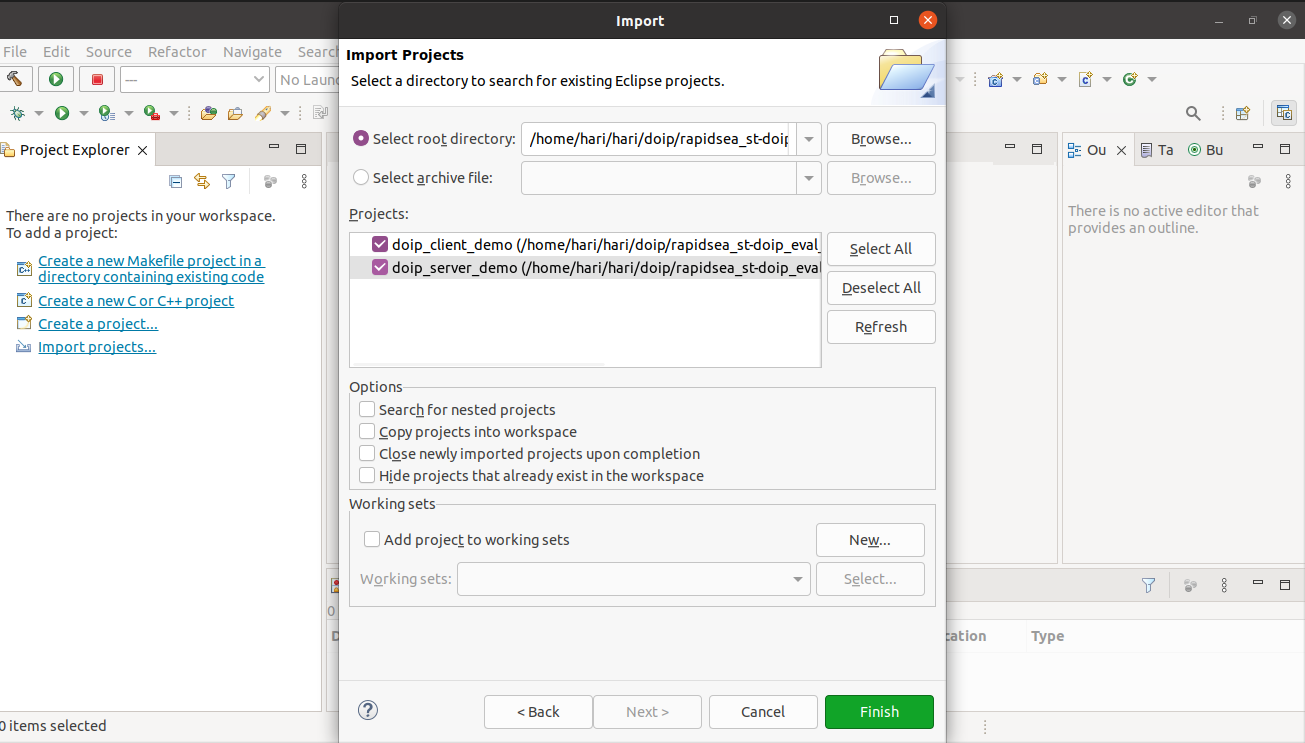Screen dimensions: 1305x743
Task: Click the 'Deselect All' button
Action: pyautogui.click(x=881, y=288)
